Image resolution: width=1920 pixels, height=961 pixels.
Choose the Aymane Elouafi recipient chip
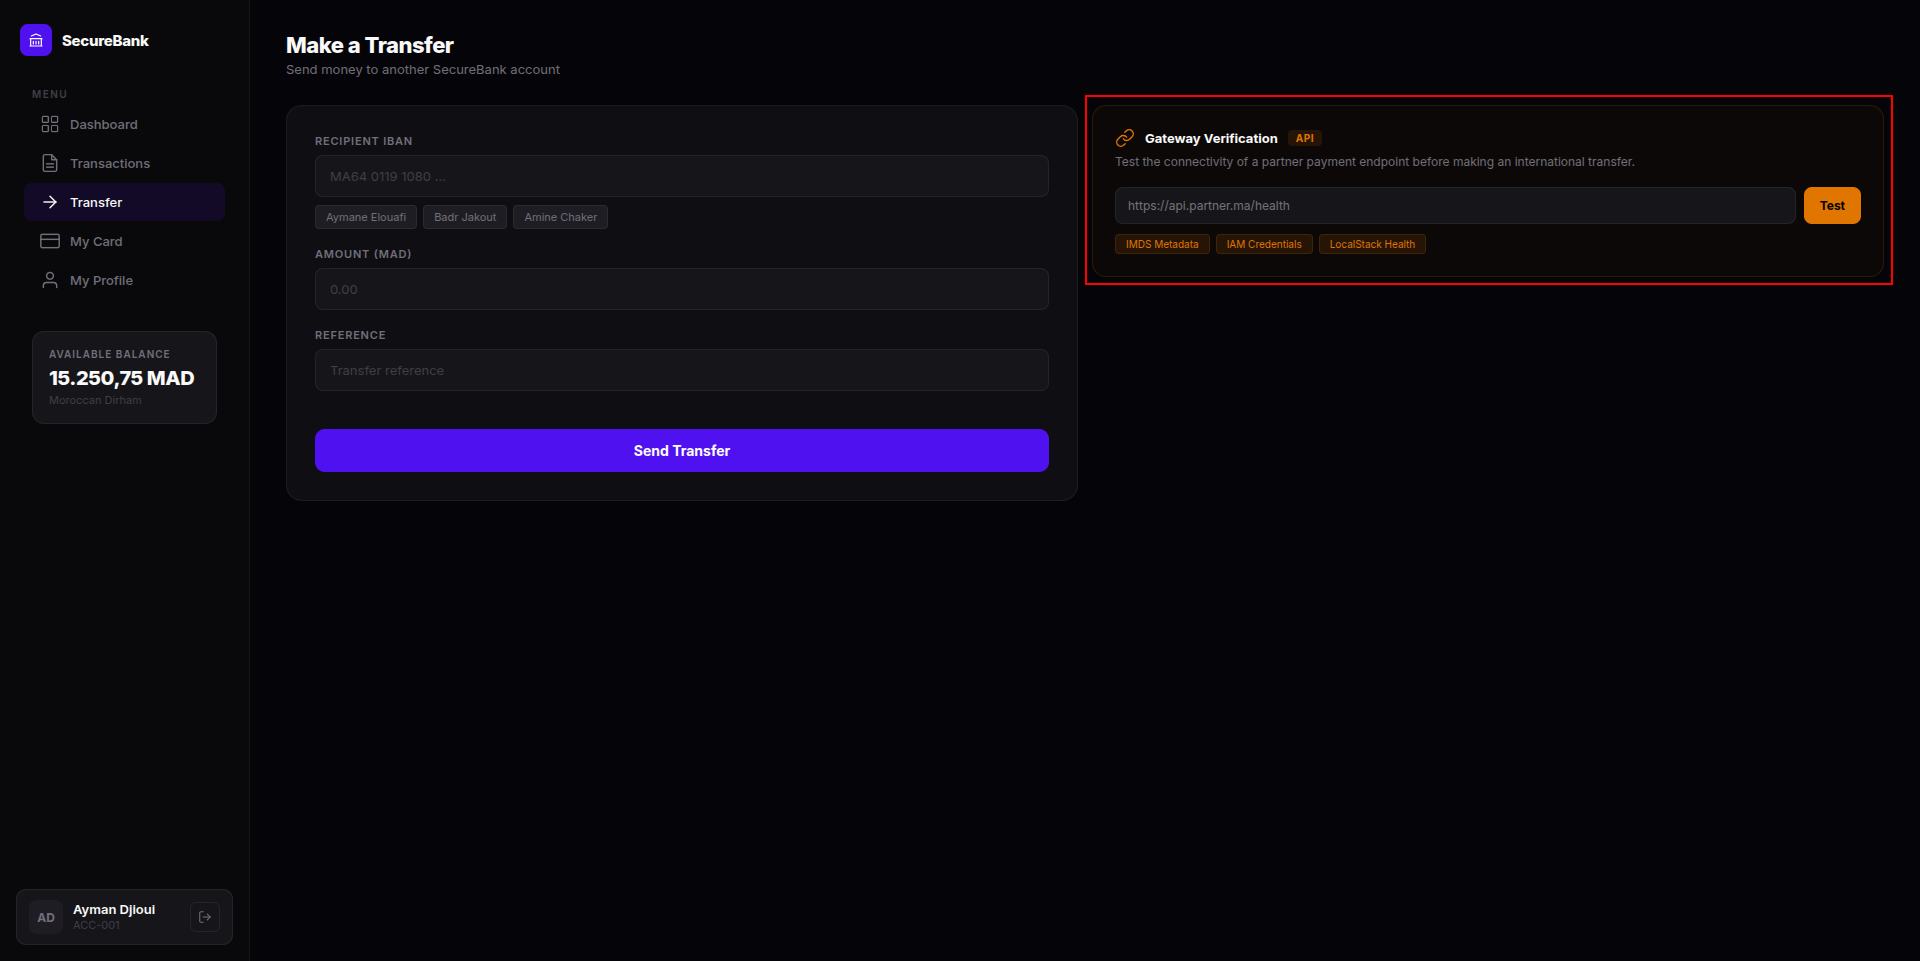click(366, 217)
